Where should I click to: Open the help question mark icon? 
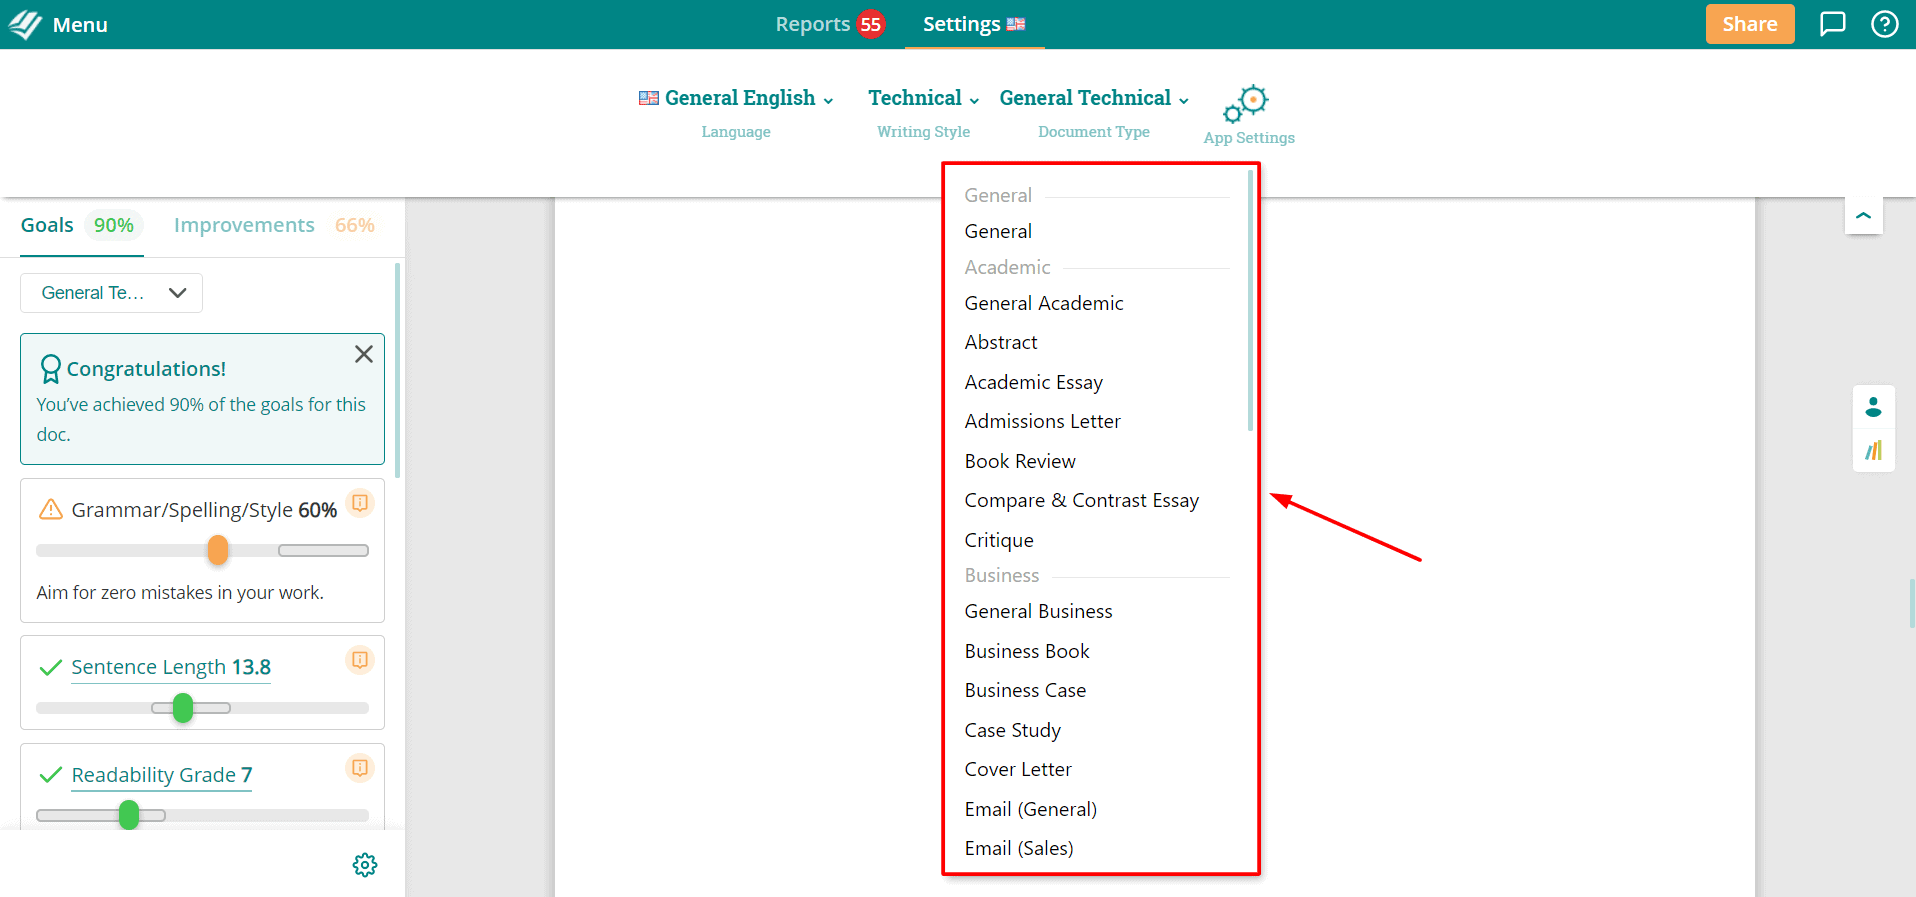(x=1884, y=24)
